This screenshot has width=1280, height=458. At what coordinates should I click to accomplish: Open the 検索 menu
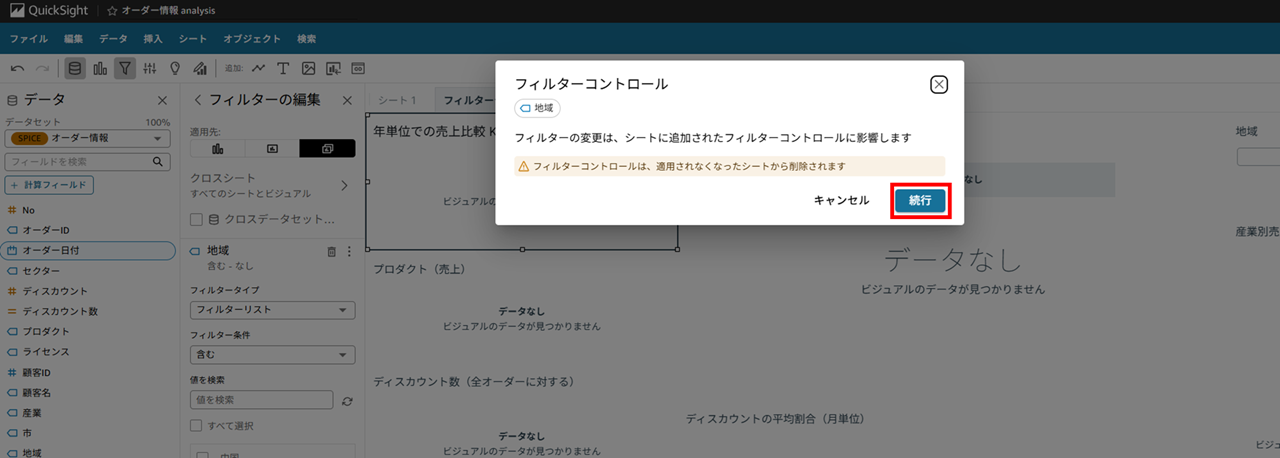click(x=307, y=38)
